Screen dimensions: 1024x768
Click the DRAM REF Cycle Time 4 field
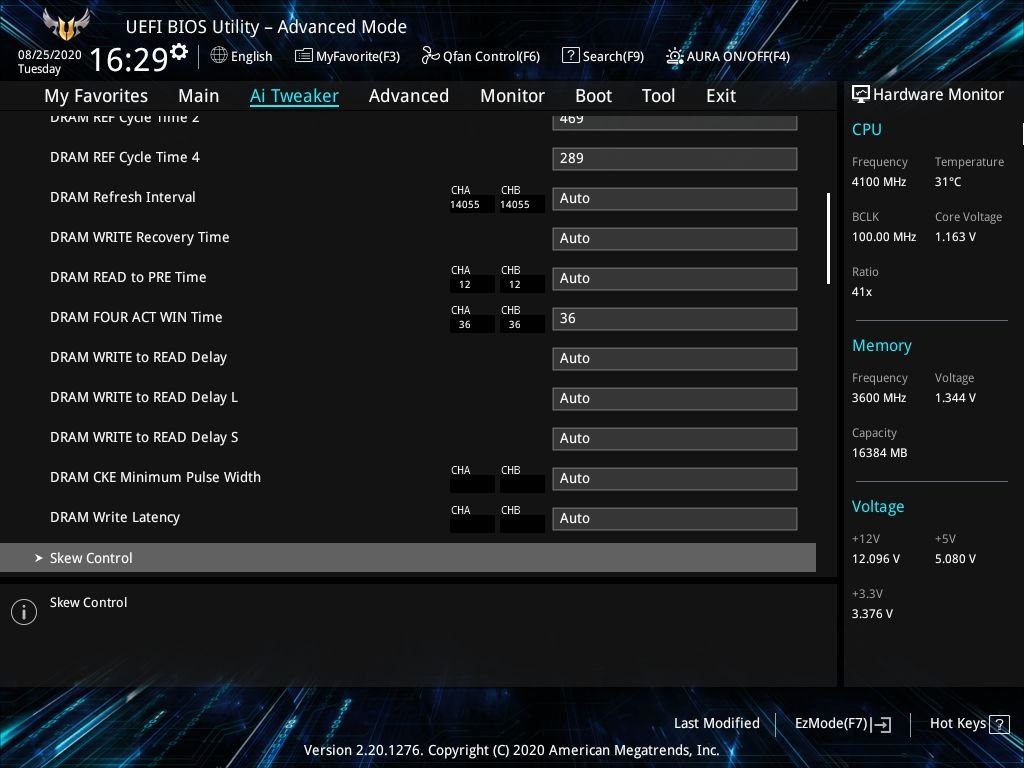(x=675, y=159)
